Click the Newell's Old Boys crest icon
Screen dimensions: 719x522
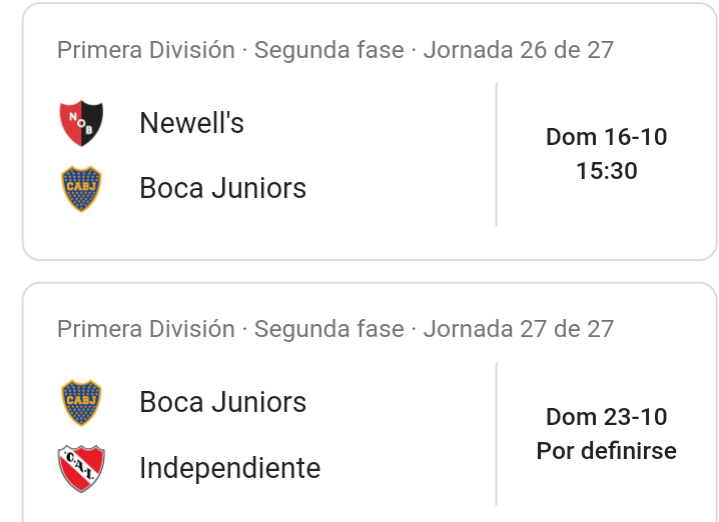point(82,123)
